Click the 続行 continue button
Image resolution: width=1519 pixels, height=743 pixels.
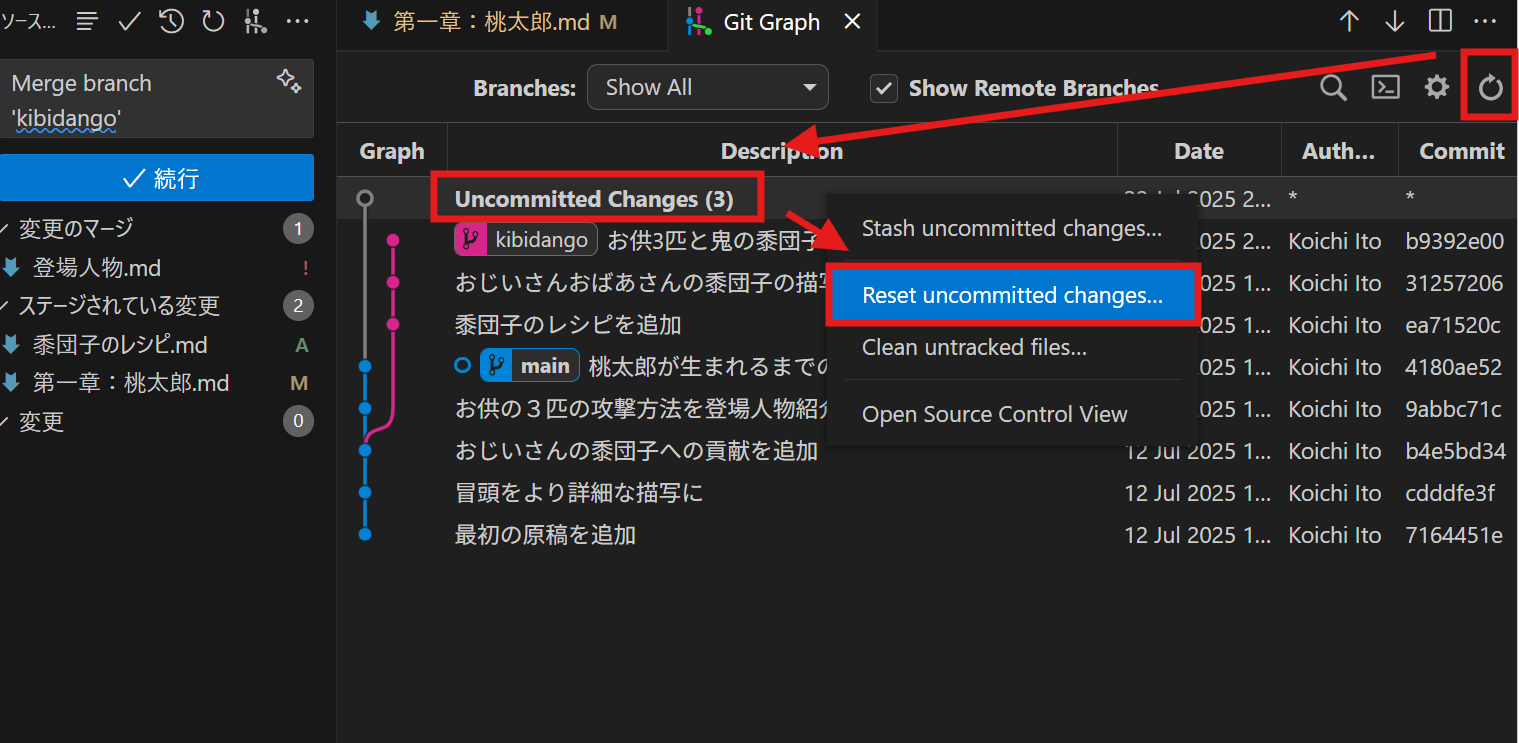[x=157, y=178]
